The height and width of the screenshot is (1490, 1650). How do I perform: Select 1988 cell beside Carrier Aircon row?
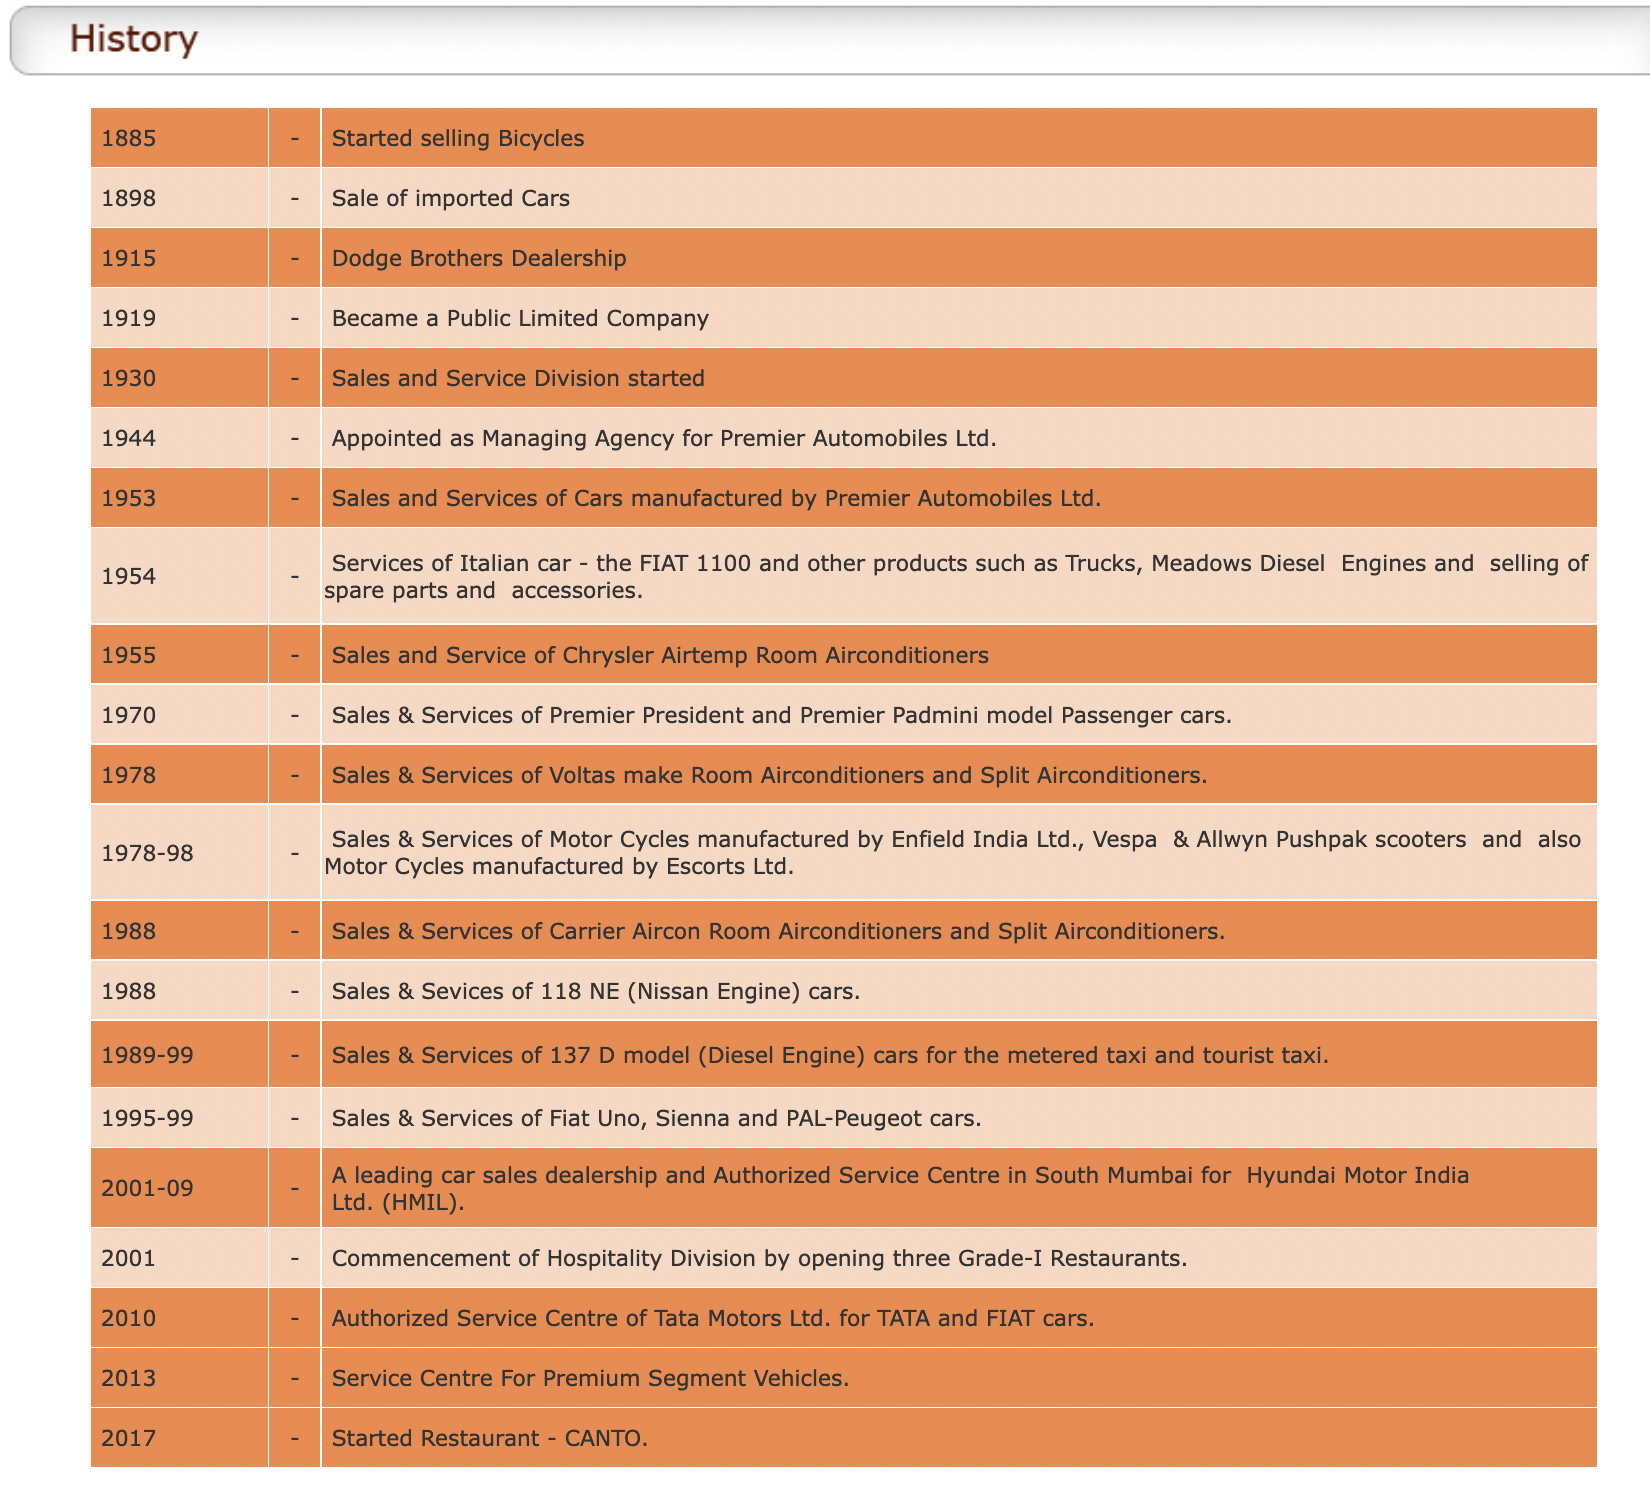pos(179,931)
